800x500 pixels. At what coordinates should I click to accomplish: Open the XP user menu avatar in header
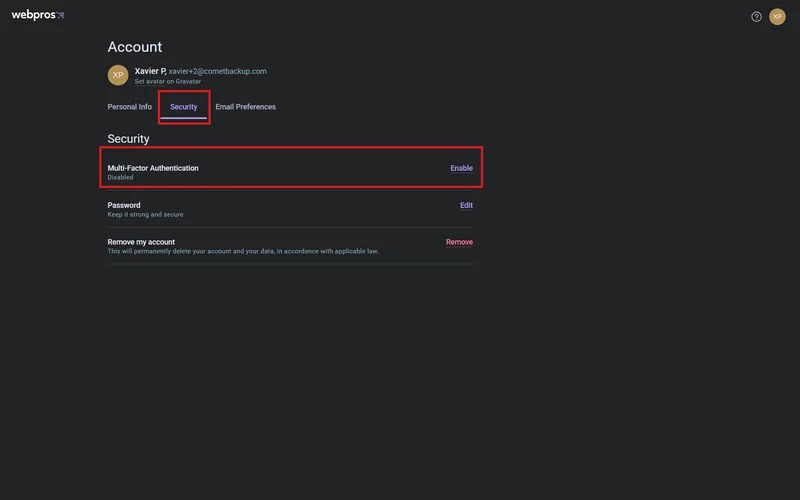click(777, 17)
